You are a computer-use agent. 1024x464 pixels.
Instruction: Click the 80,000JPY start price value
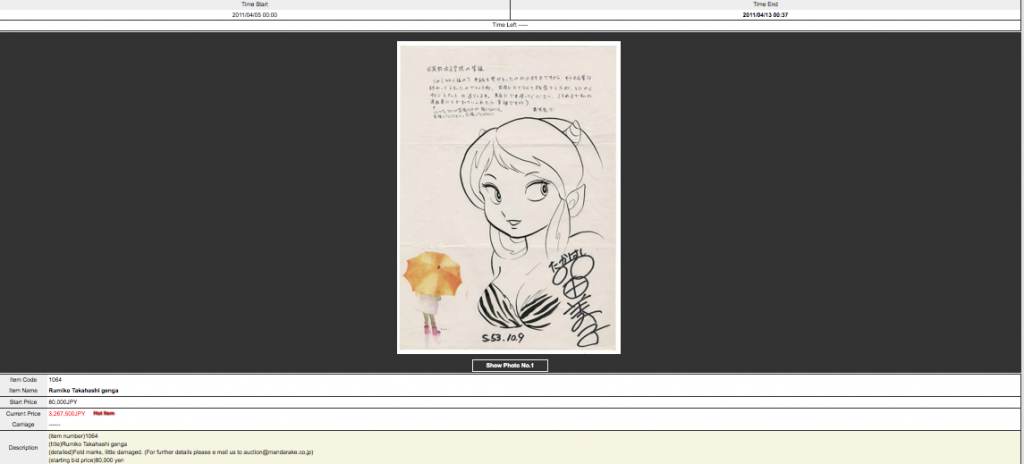(x=63, y=402)
